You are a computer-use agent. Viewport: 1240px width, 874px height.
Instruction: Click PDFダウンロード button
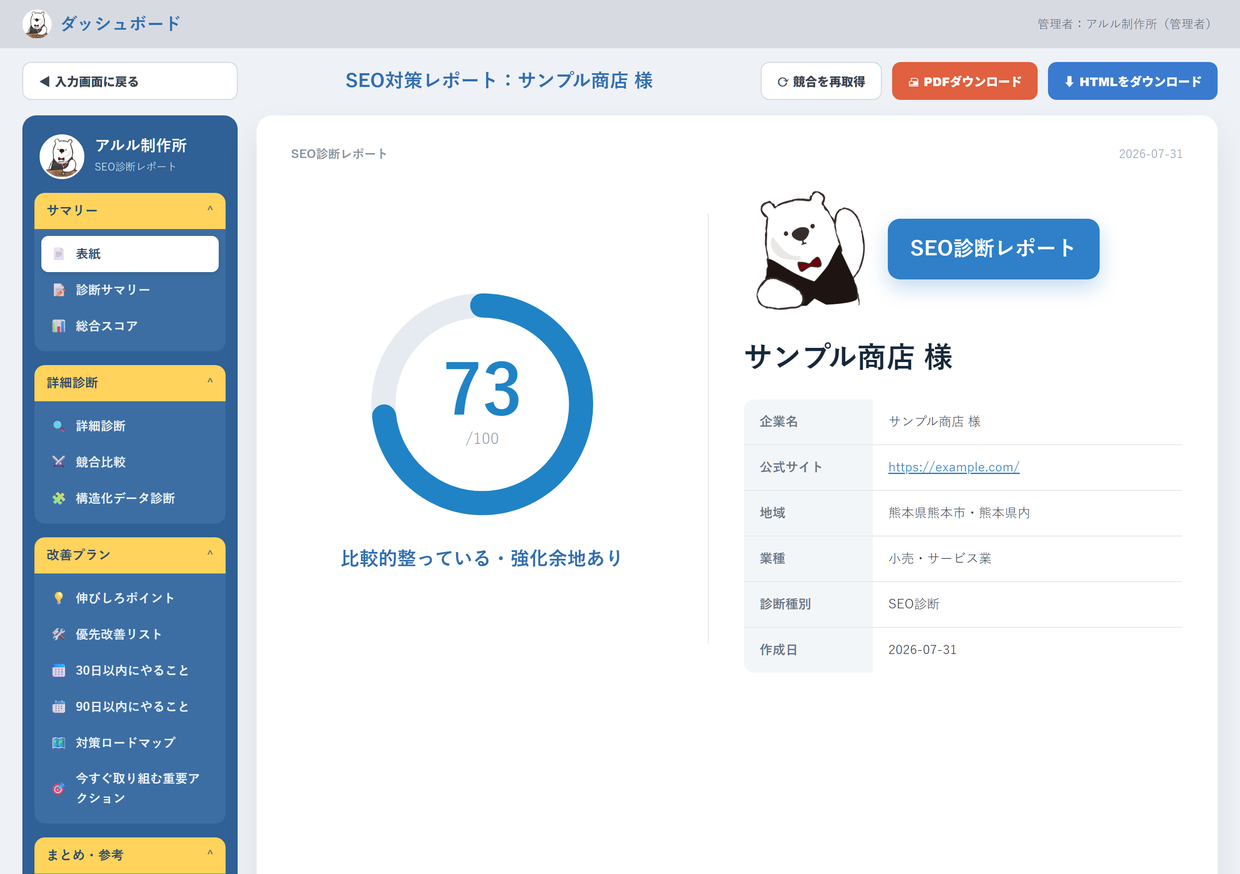(965, 81)
